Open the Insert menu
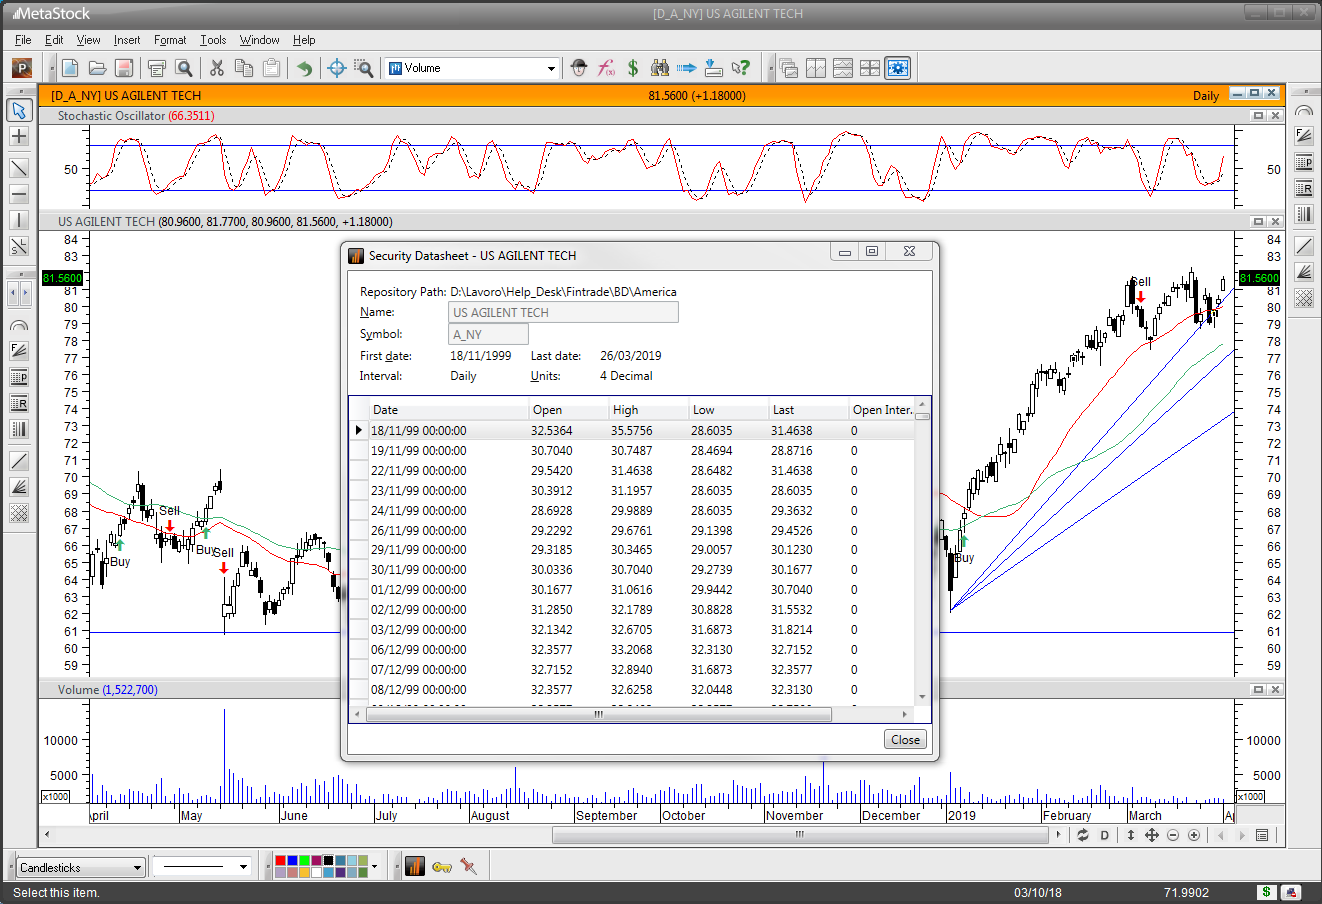Screen dimensions: 1322x904 tap(127, 40)
